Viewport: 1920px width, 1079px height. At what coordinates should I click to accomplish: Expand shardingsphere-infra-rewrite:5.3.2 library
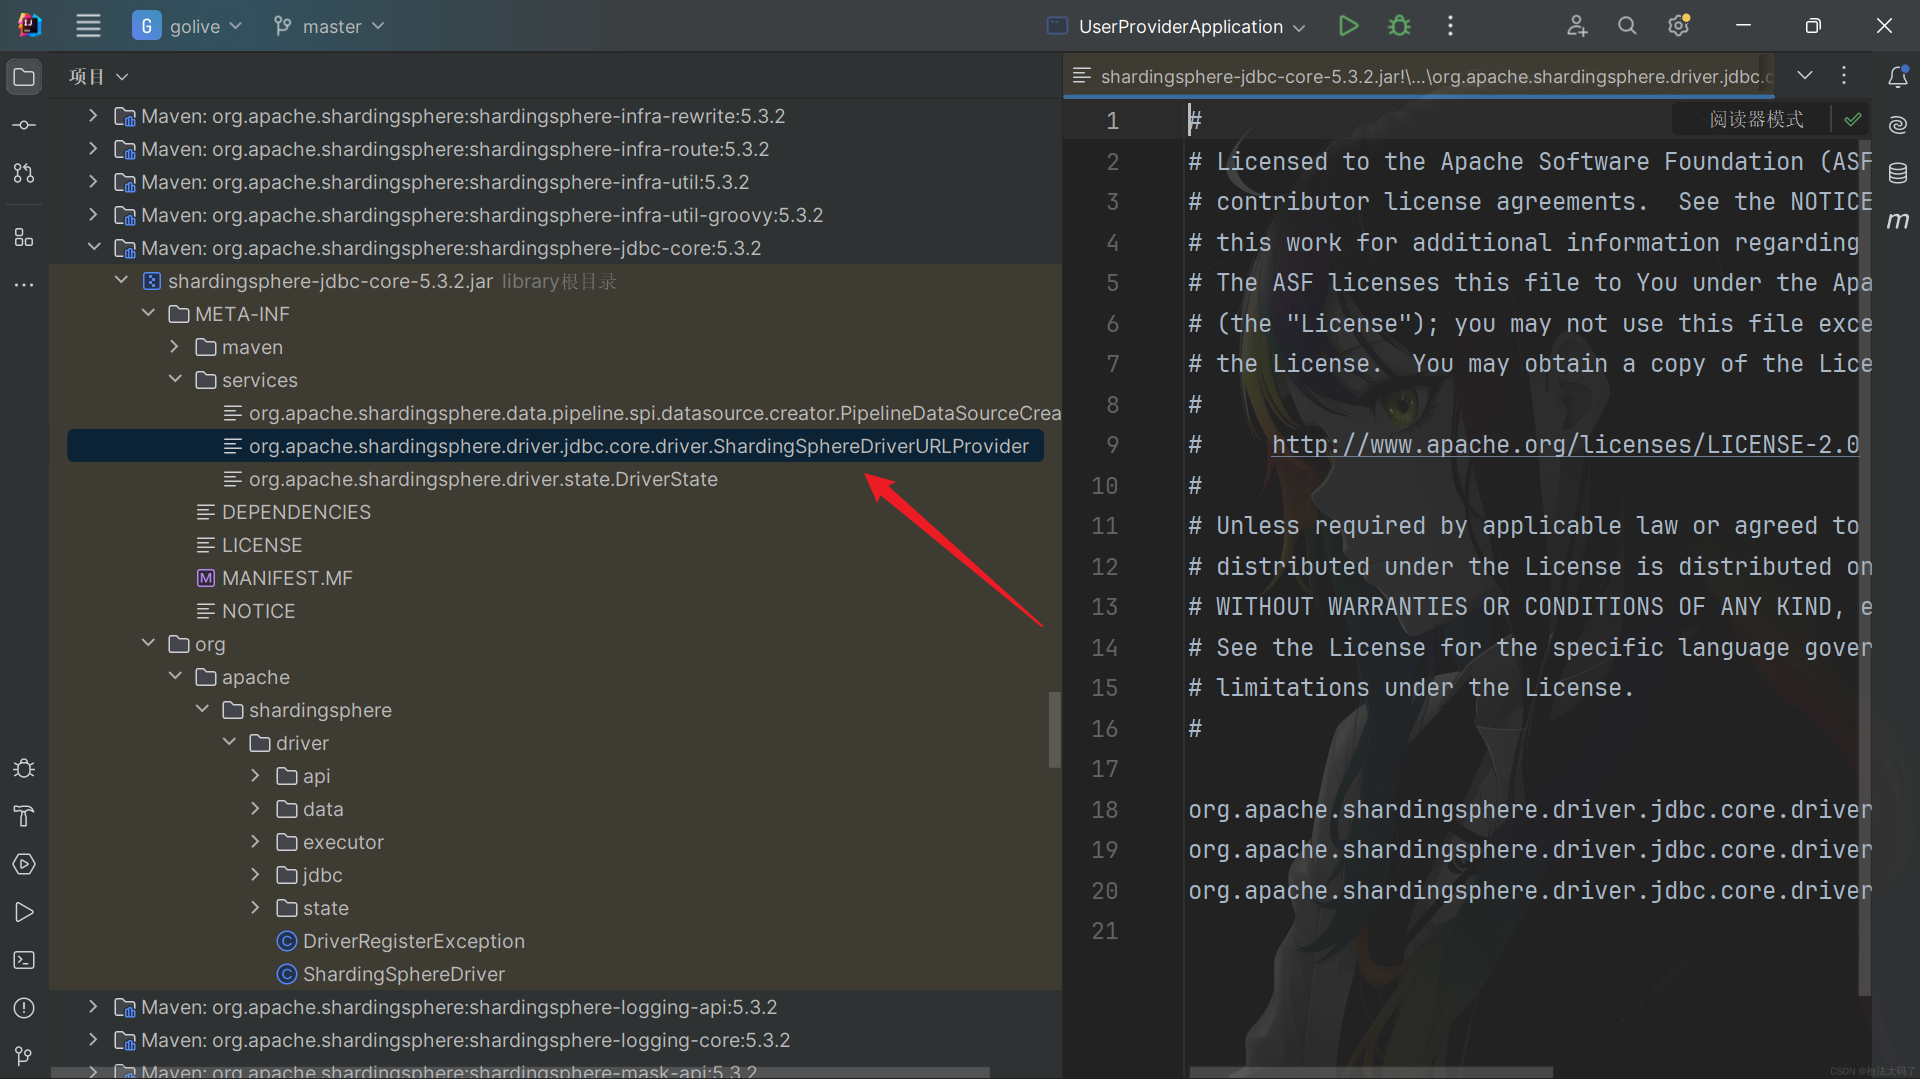[x=93, y=116]
